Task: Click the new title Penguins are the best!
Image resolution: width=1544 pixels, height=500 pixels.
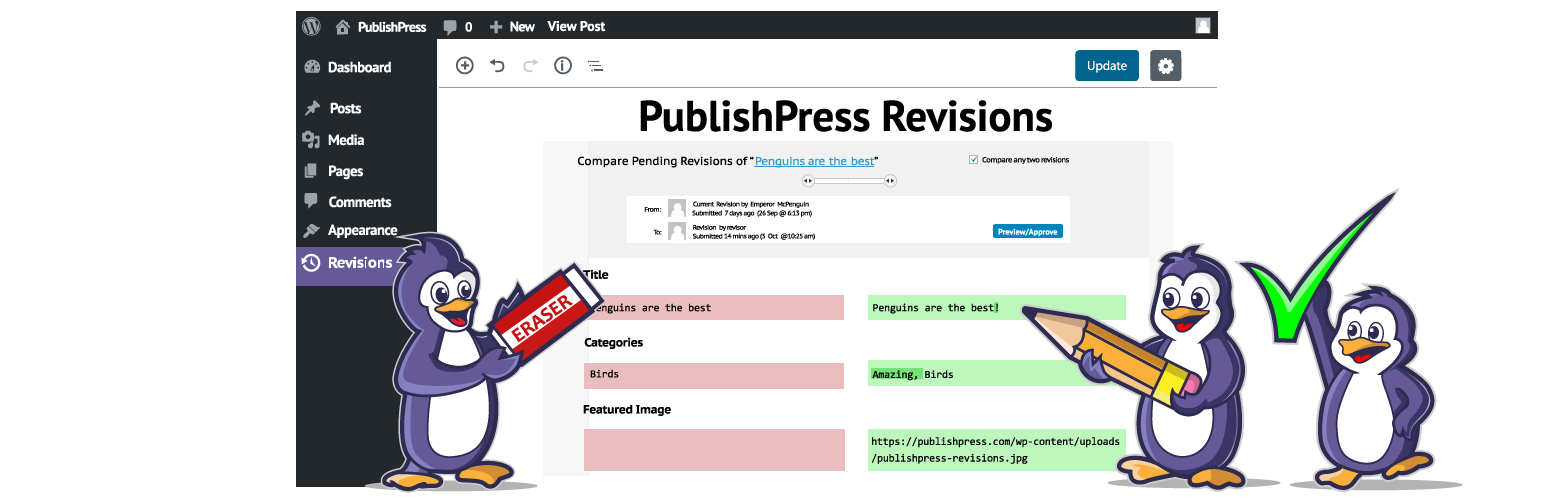Action: click(997, 307)
